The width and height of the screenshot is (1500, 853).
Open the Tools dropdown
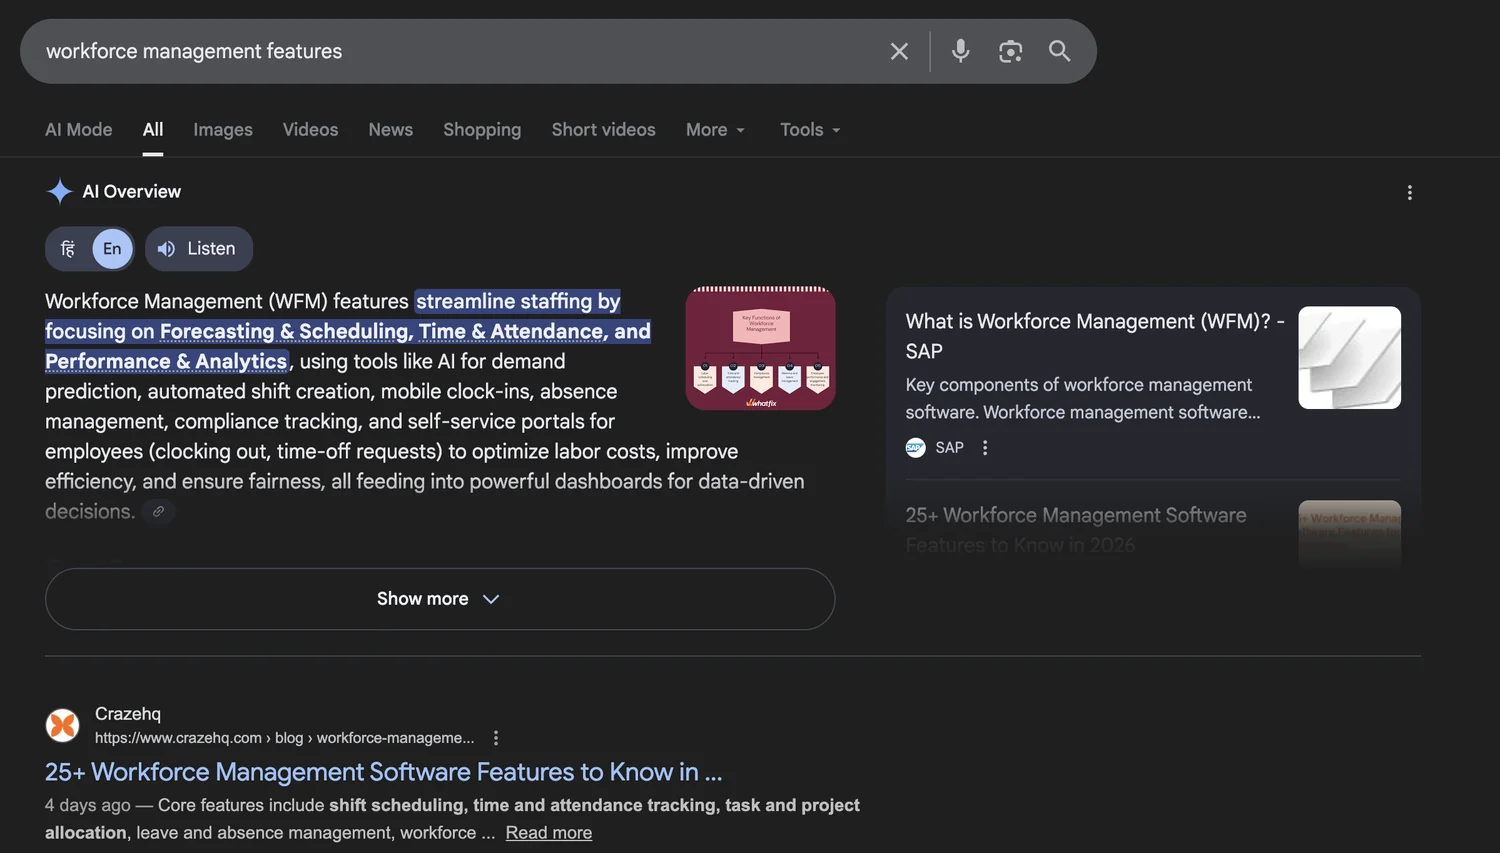[x=810, y=130]
